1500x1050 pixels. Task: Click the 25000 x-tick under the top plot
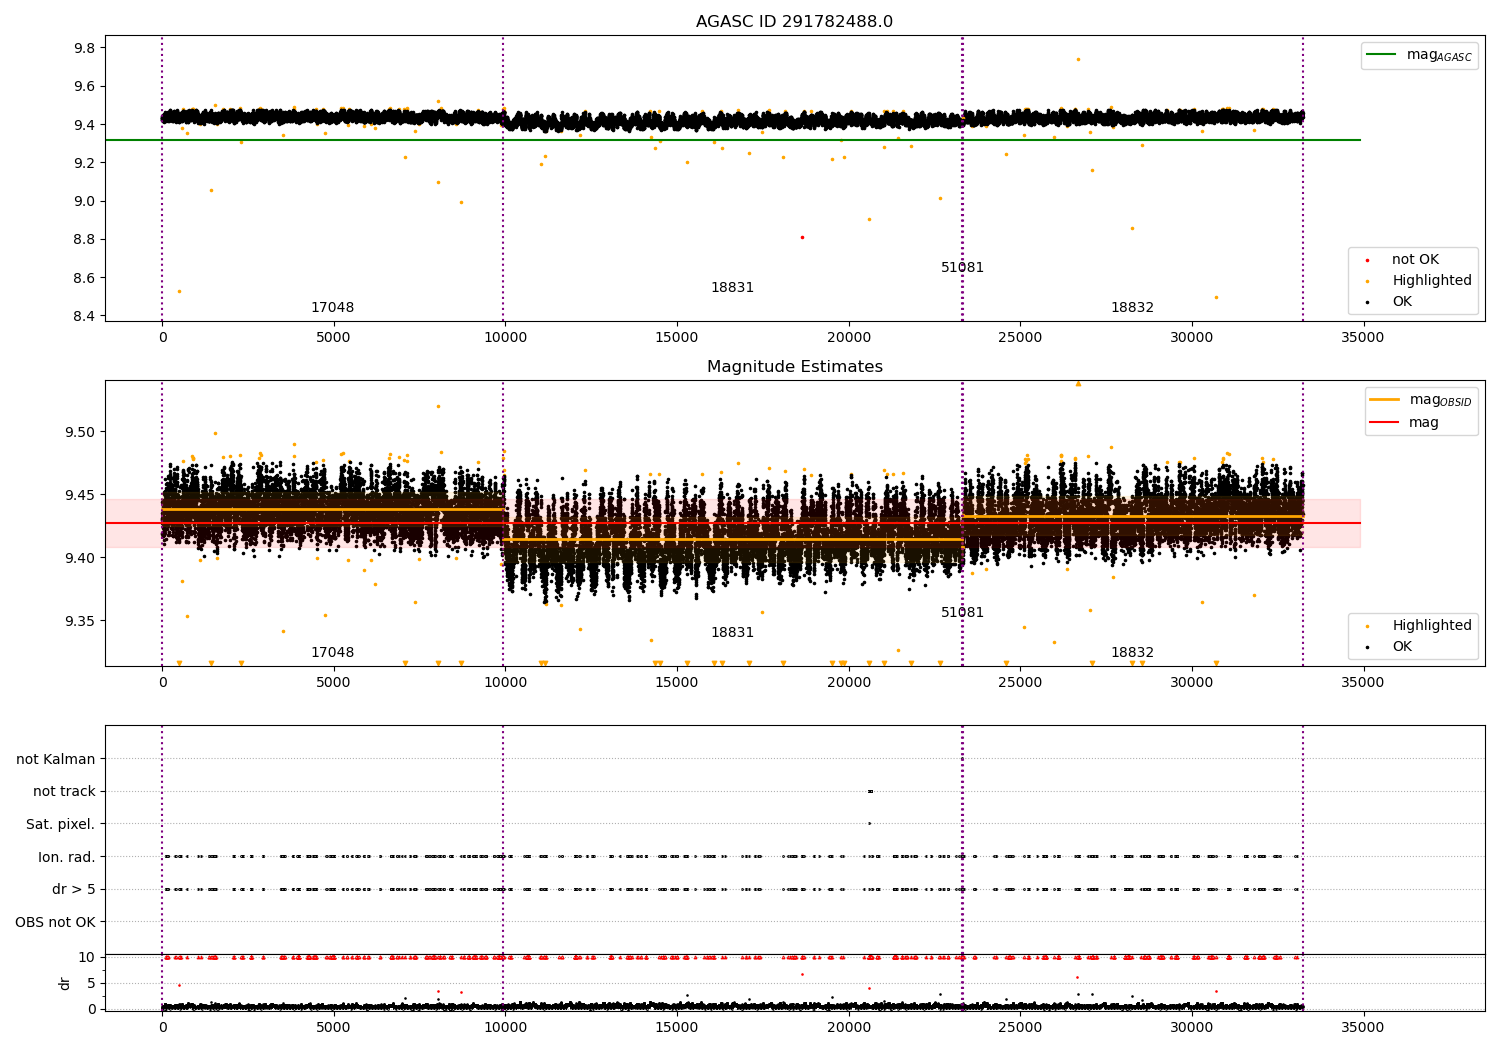[x=1019, y=338]
